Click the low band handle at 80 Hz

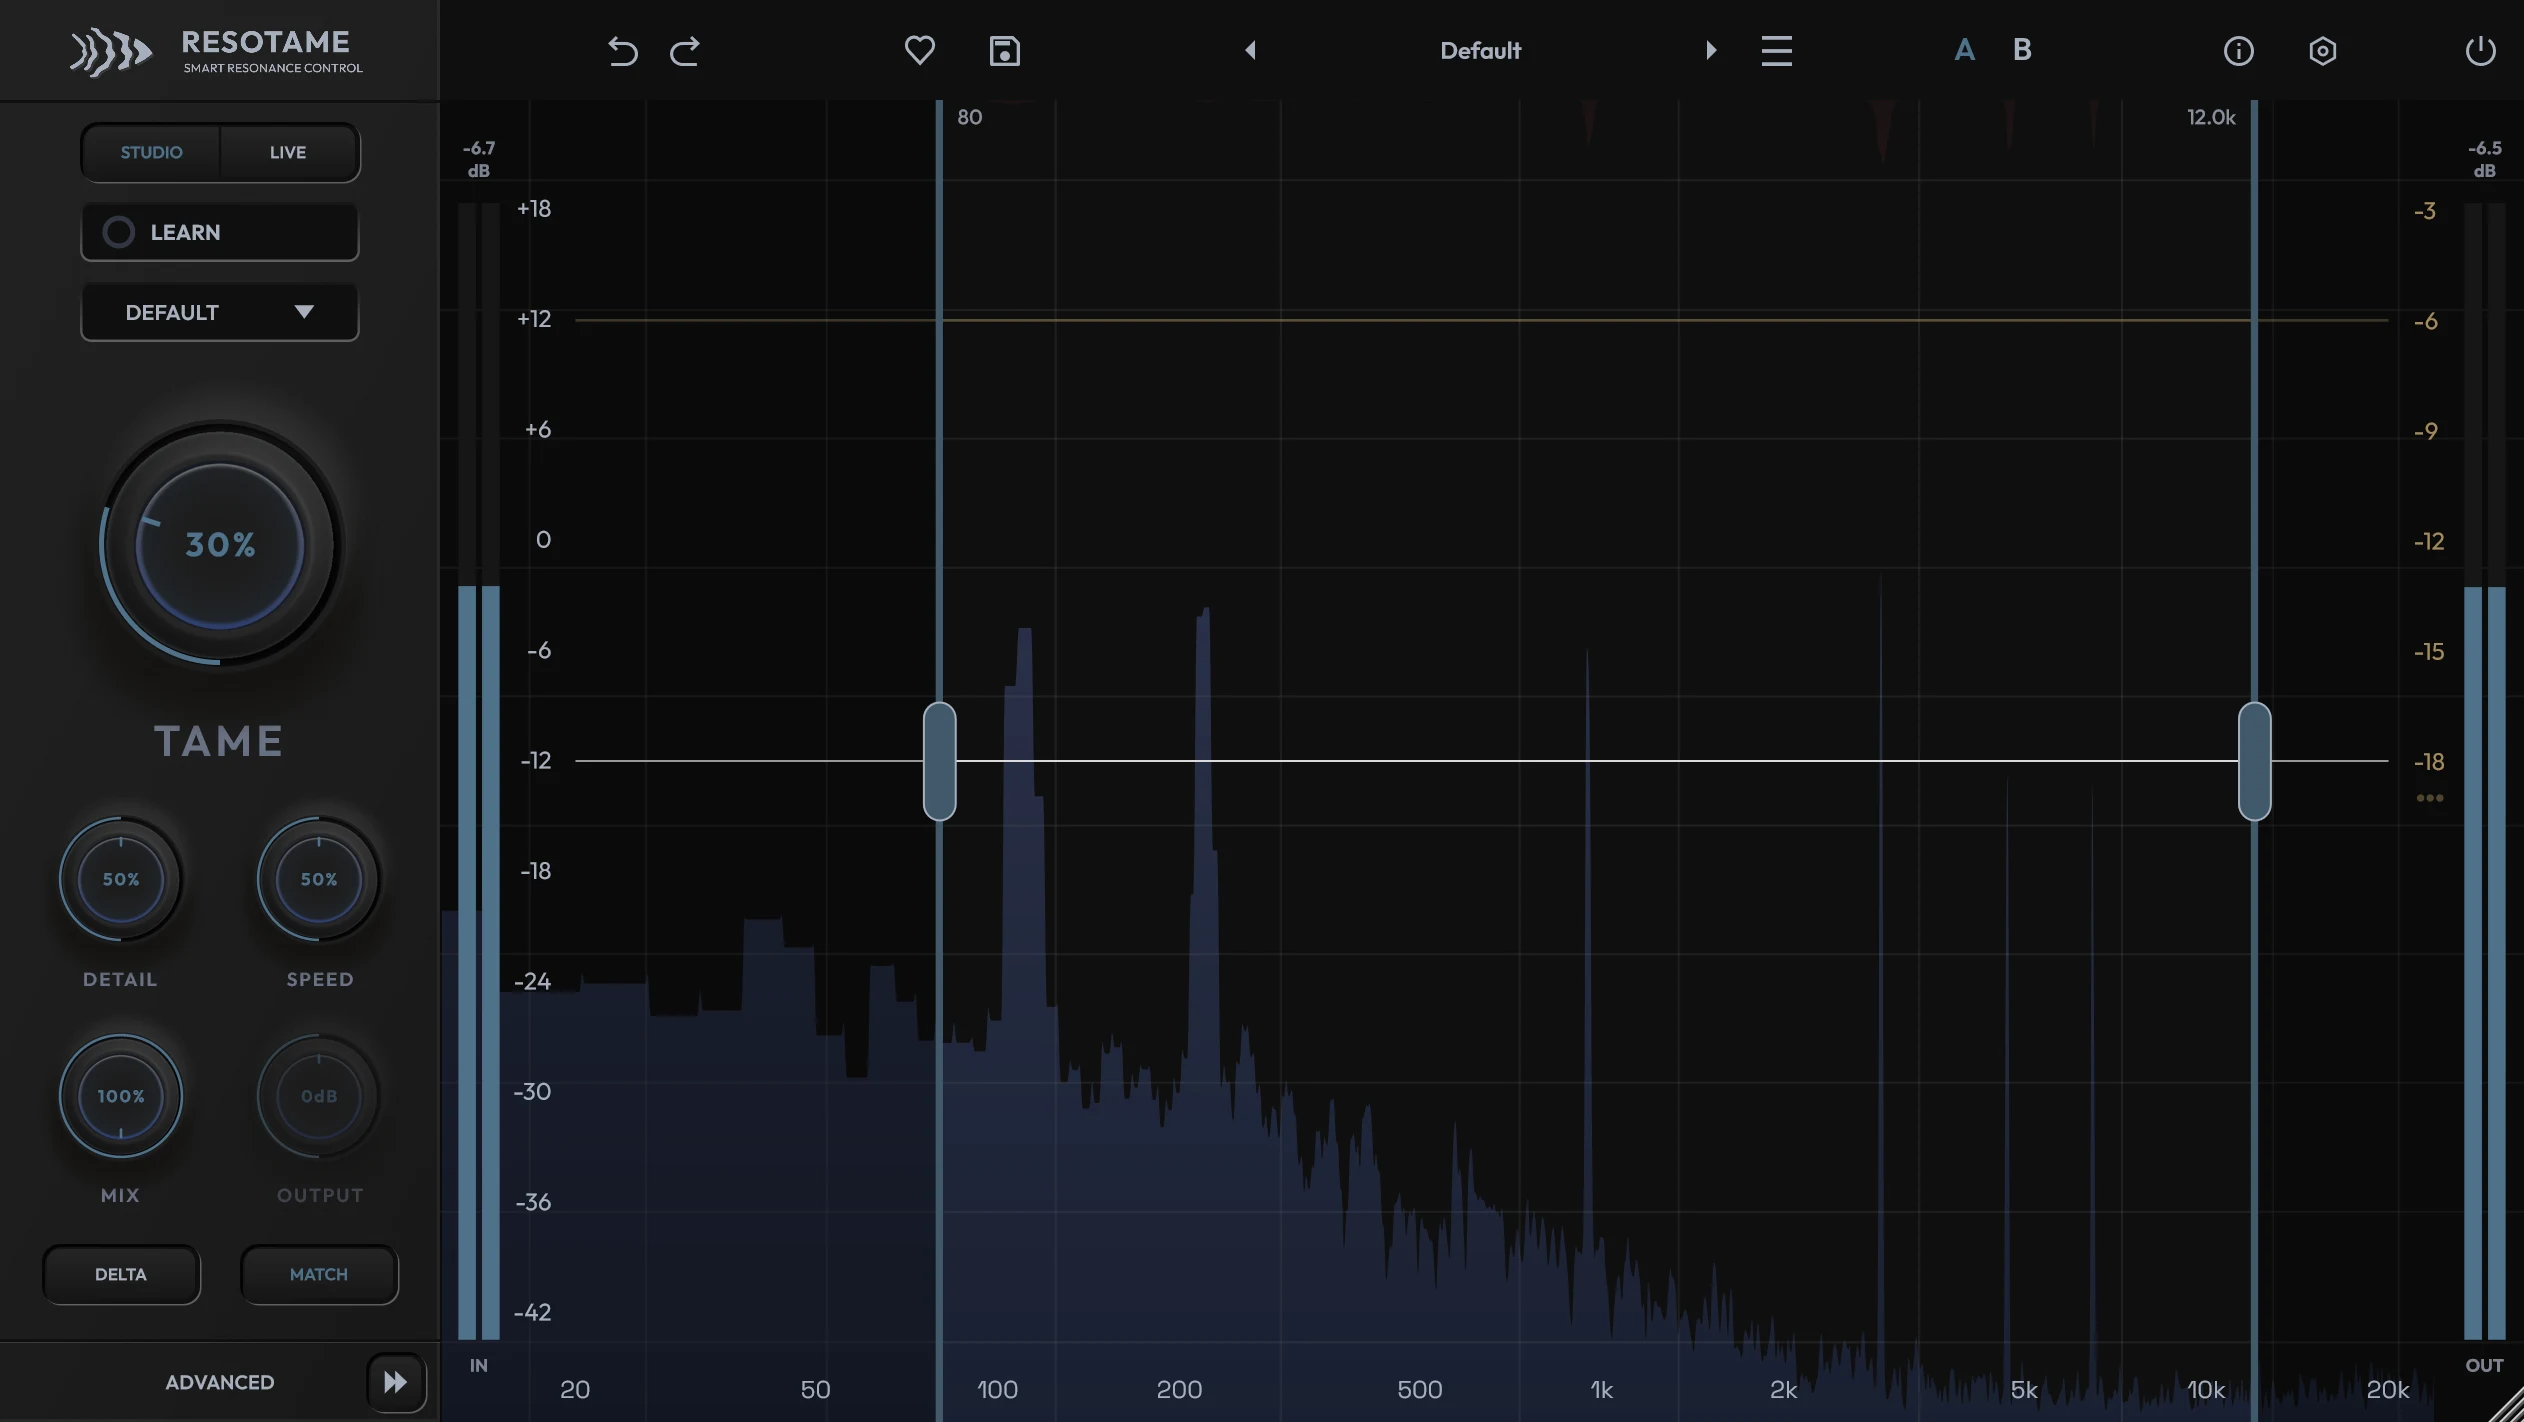(x=939, y=761)
